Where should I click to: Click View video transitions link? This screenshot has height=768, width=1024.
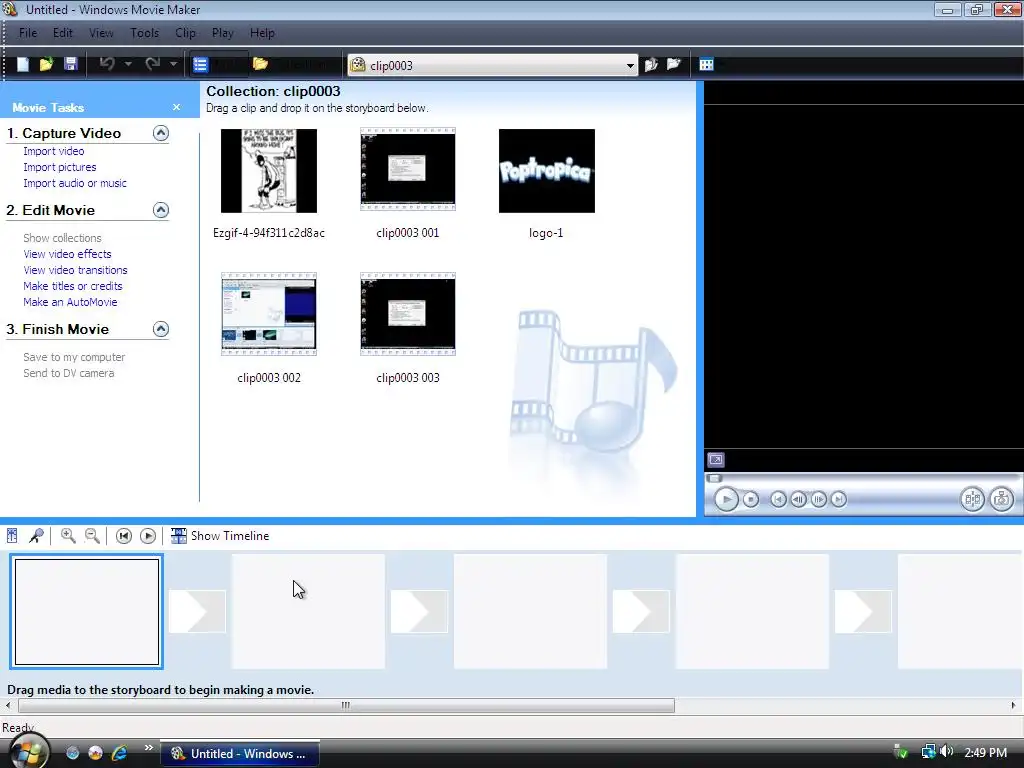(75, 270)
